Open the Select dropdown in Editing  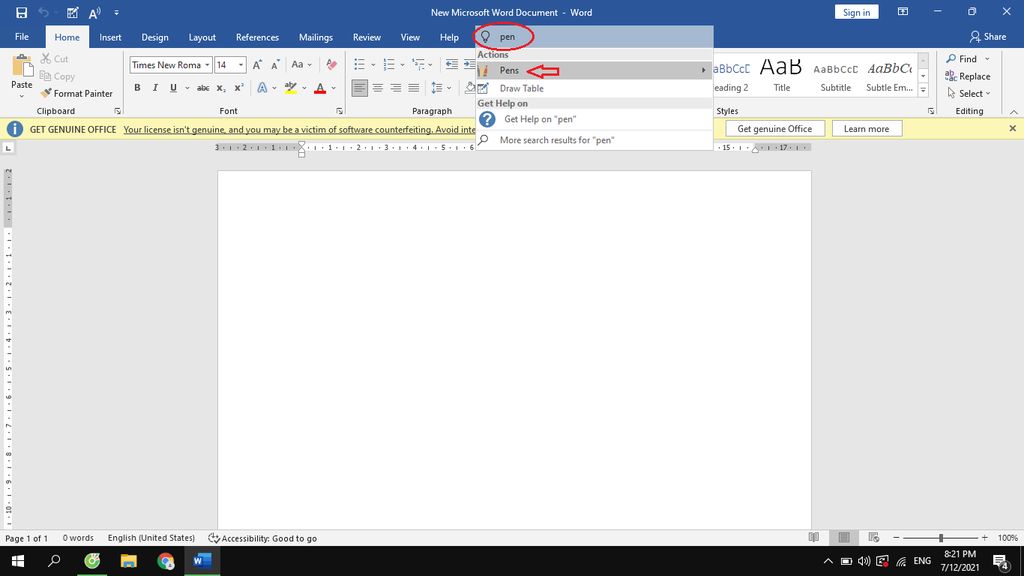tap(969, 93)
